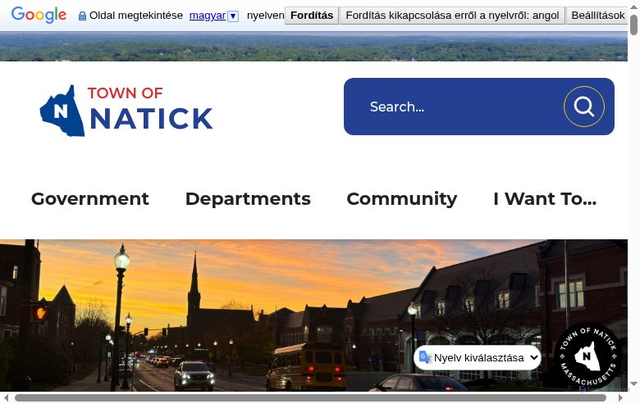Click the Google logo in translate bar
Viewport: 640px width, 404px height.
tap(39, 15)
